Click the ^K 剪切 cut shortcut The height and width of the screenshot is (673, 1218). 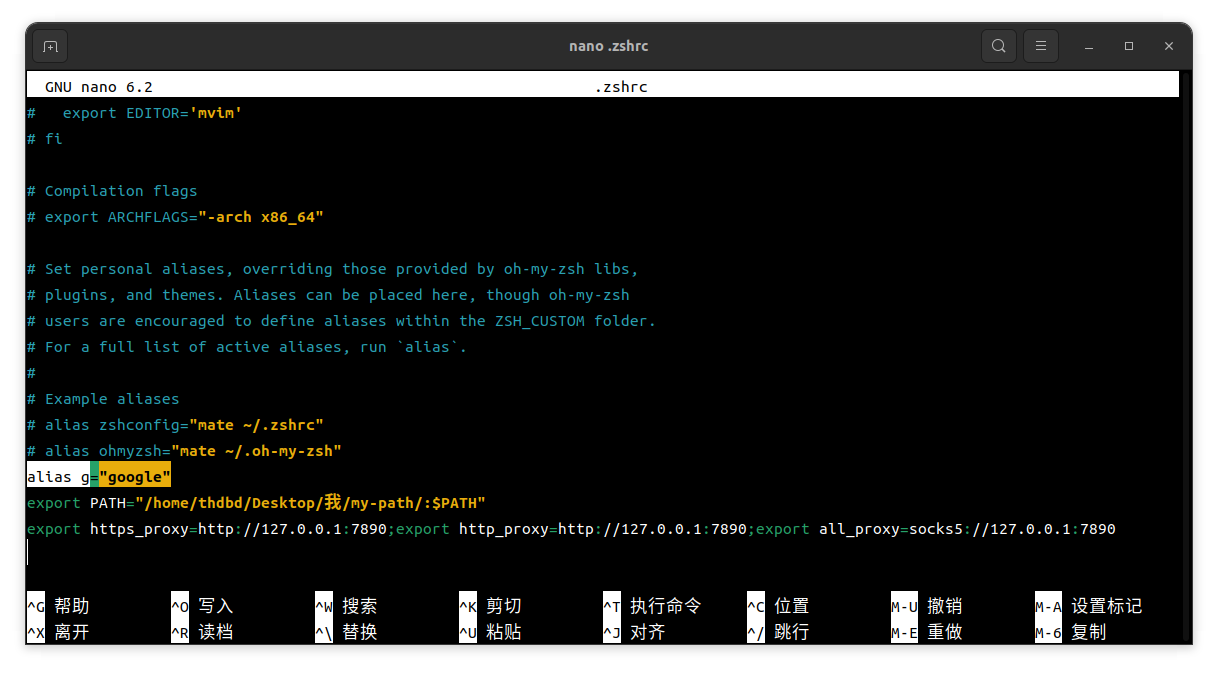tap(490, 606)
